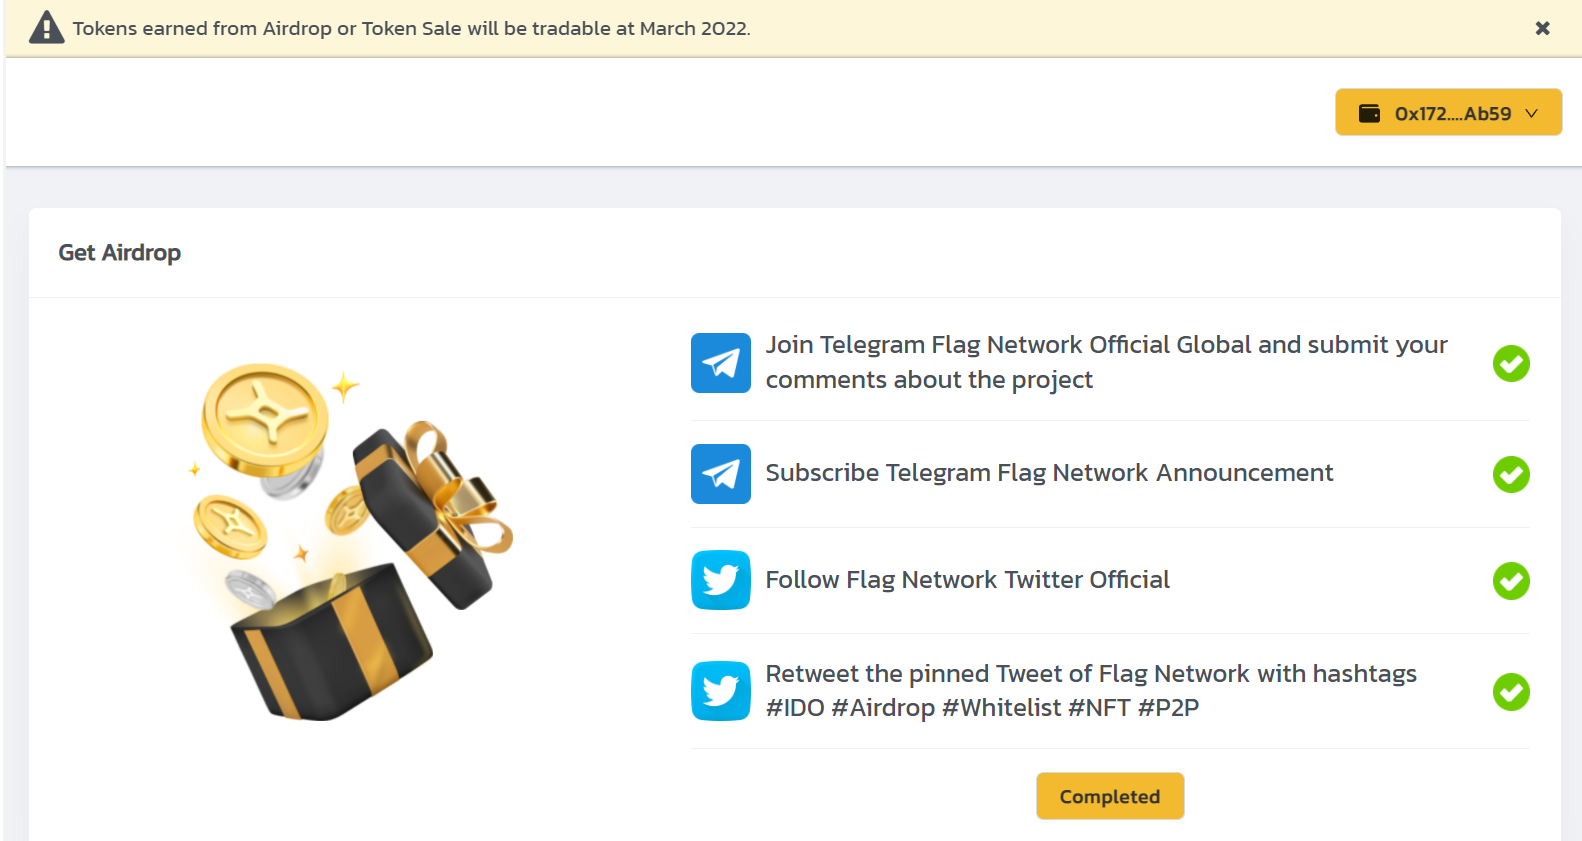Image resolution: width=1582 pixels, height=841 pixels.
Task: Click the Completed button
Action: coord(1110,796)
